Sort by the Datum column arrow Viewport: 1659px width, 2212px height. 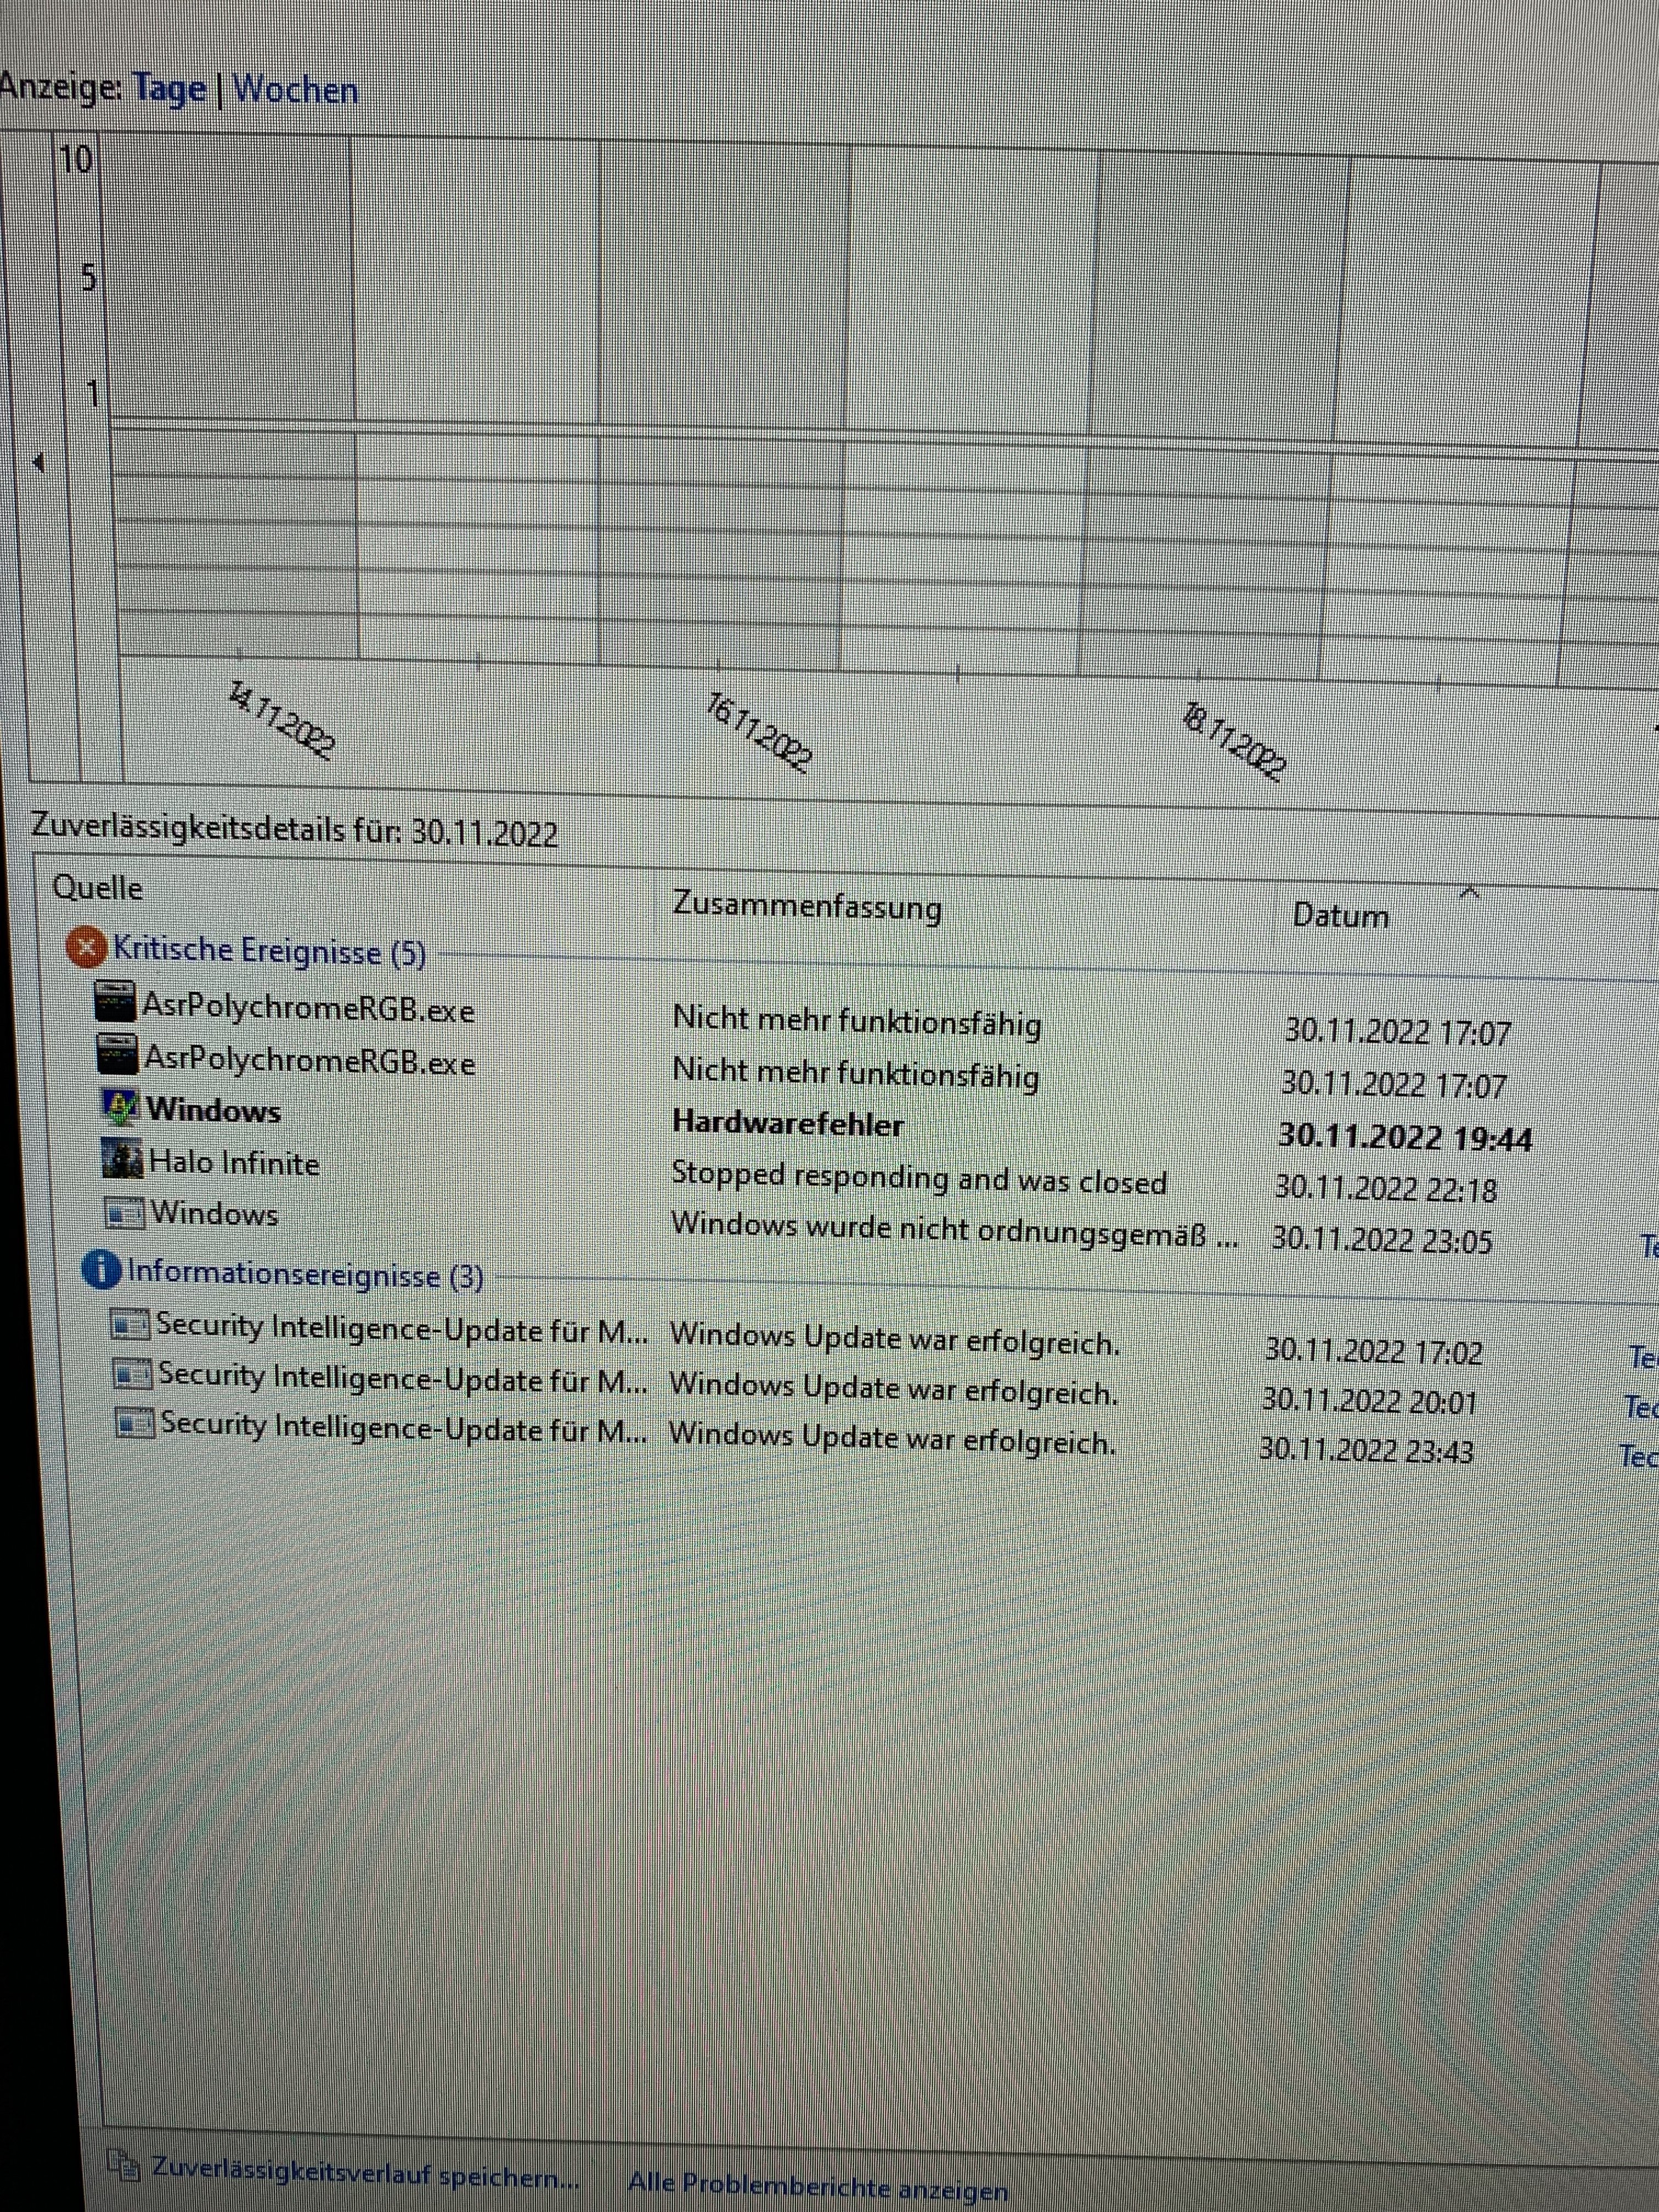(x=1468, y=892)
